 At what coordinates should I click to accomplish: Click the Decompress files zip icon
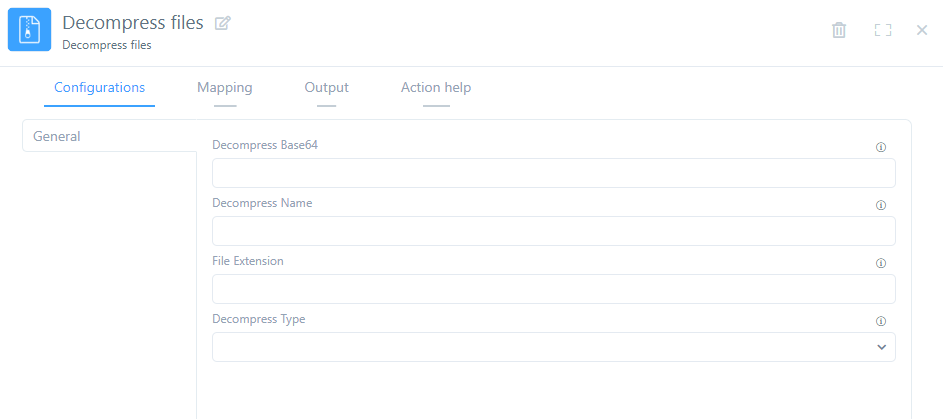pos(29,30)
